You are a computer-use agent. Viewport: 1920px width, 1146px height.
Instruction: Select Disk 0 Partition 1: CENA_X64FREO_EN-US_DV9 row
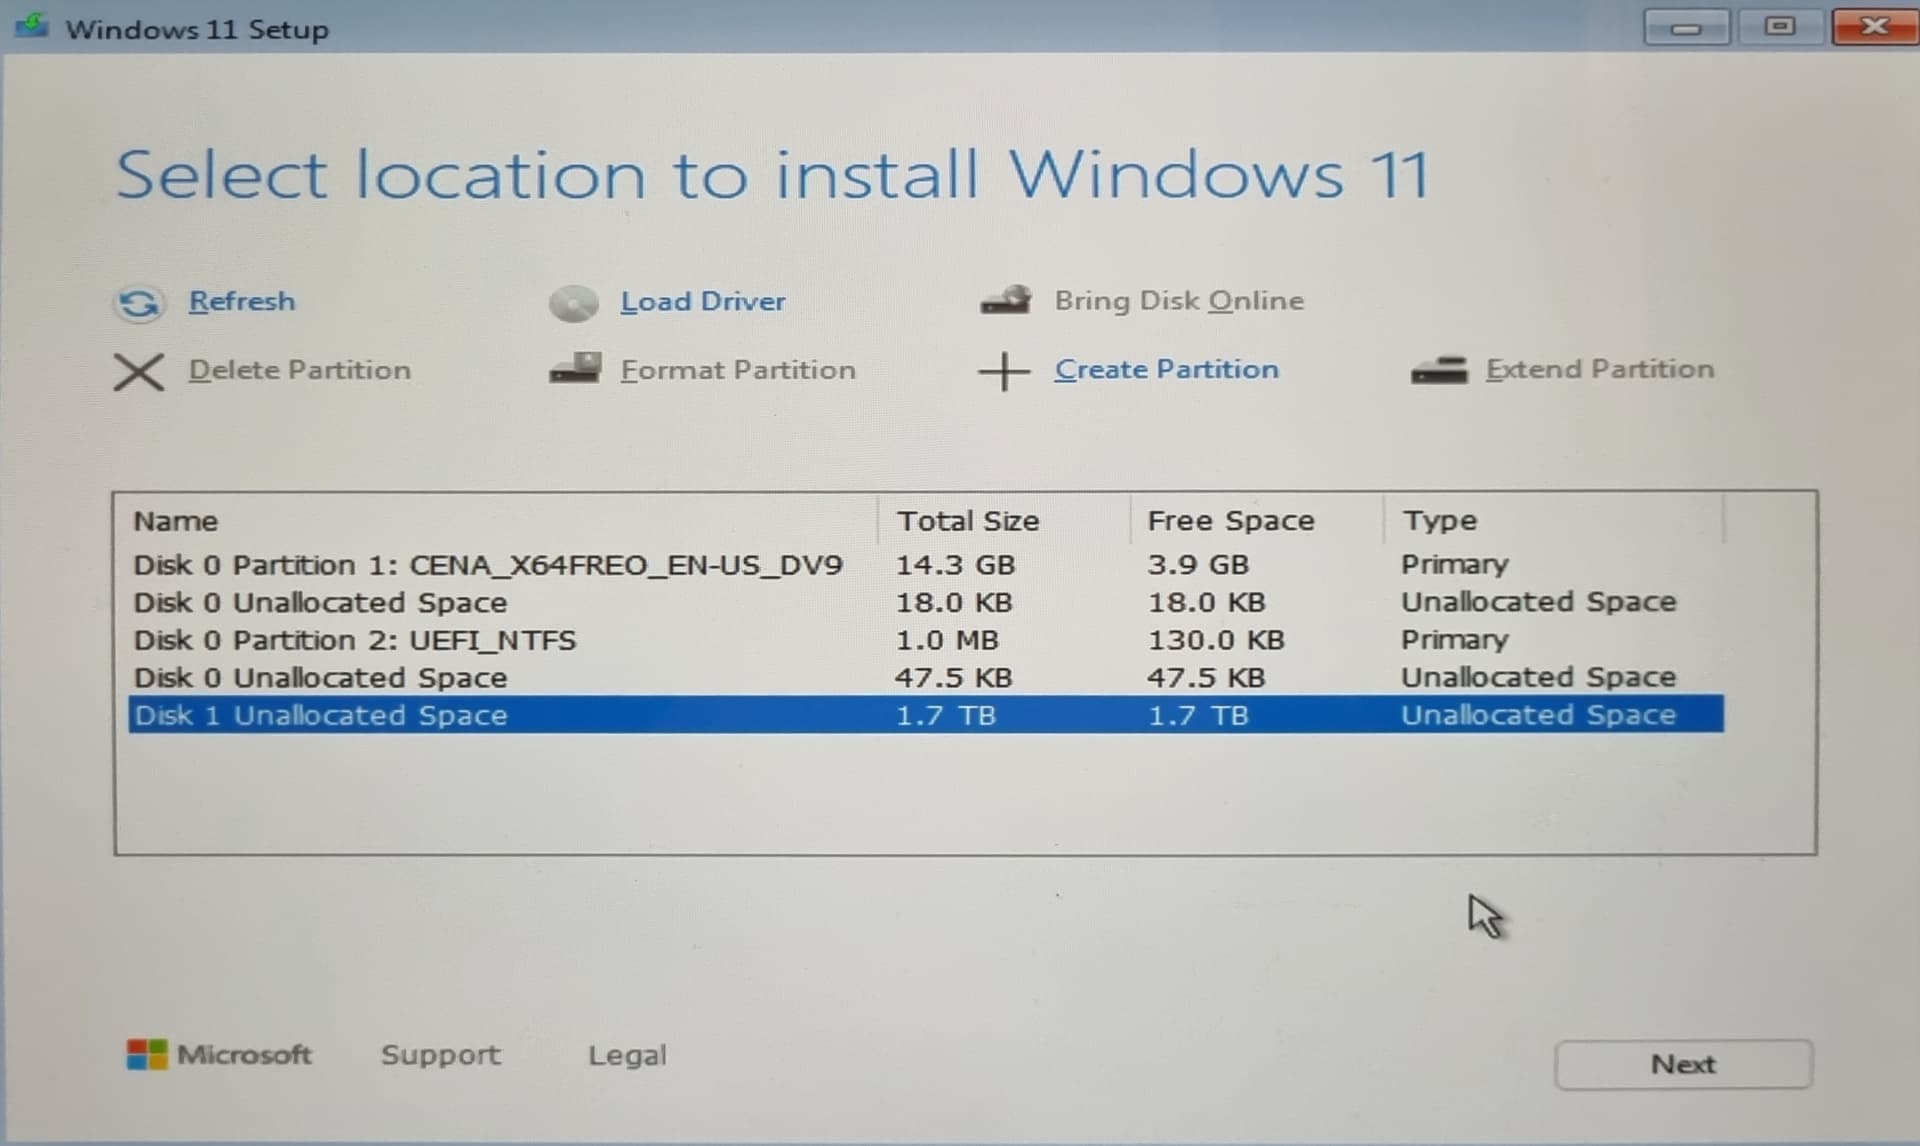tap(926, 565)
